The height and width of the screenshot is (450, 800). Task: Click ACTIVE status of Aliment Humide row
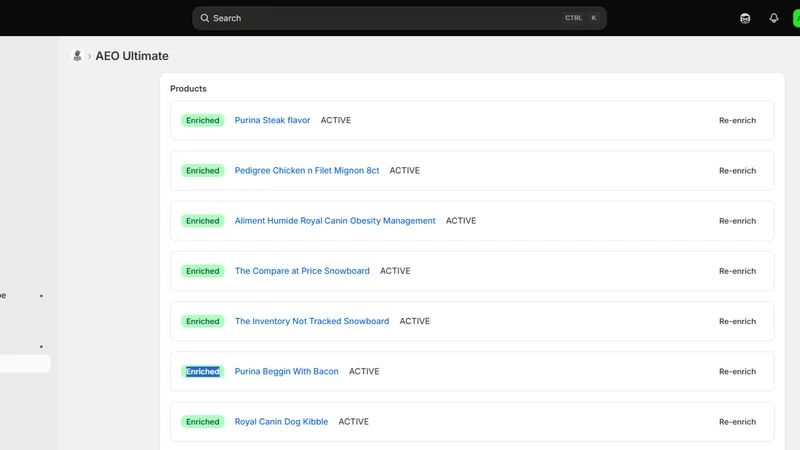coord(461,221)
